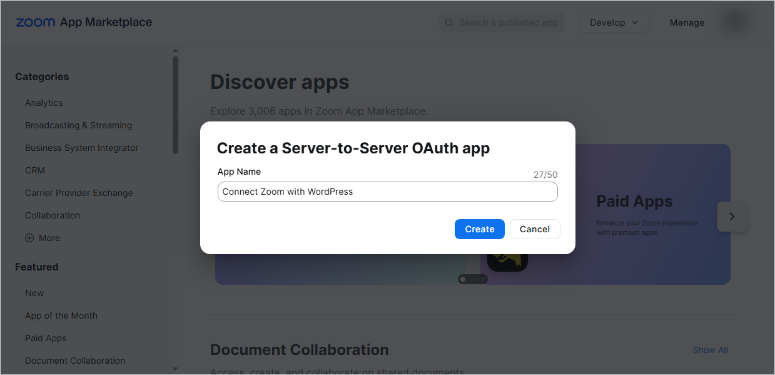This screenshot has height=375, width=775.
Task: Focus the App Name input field
Action: point(388,192)
